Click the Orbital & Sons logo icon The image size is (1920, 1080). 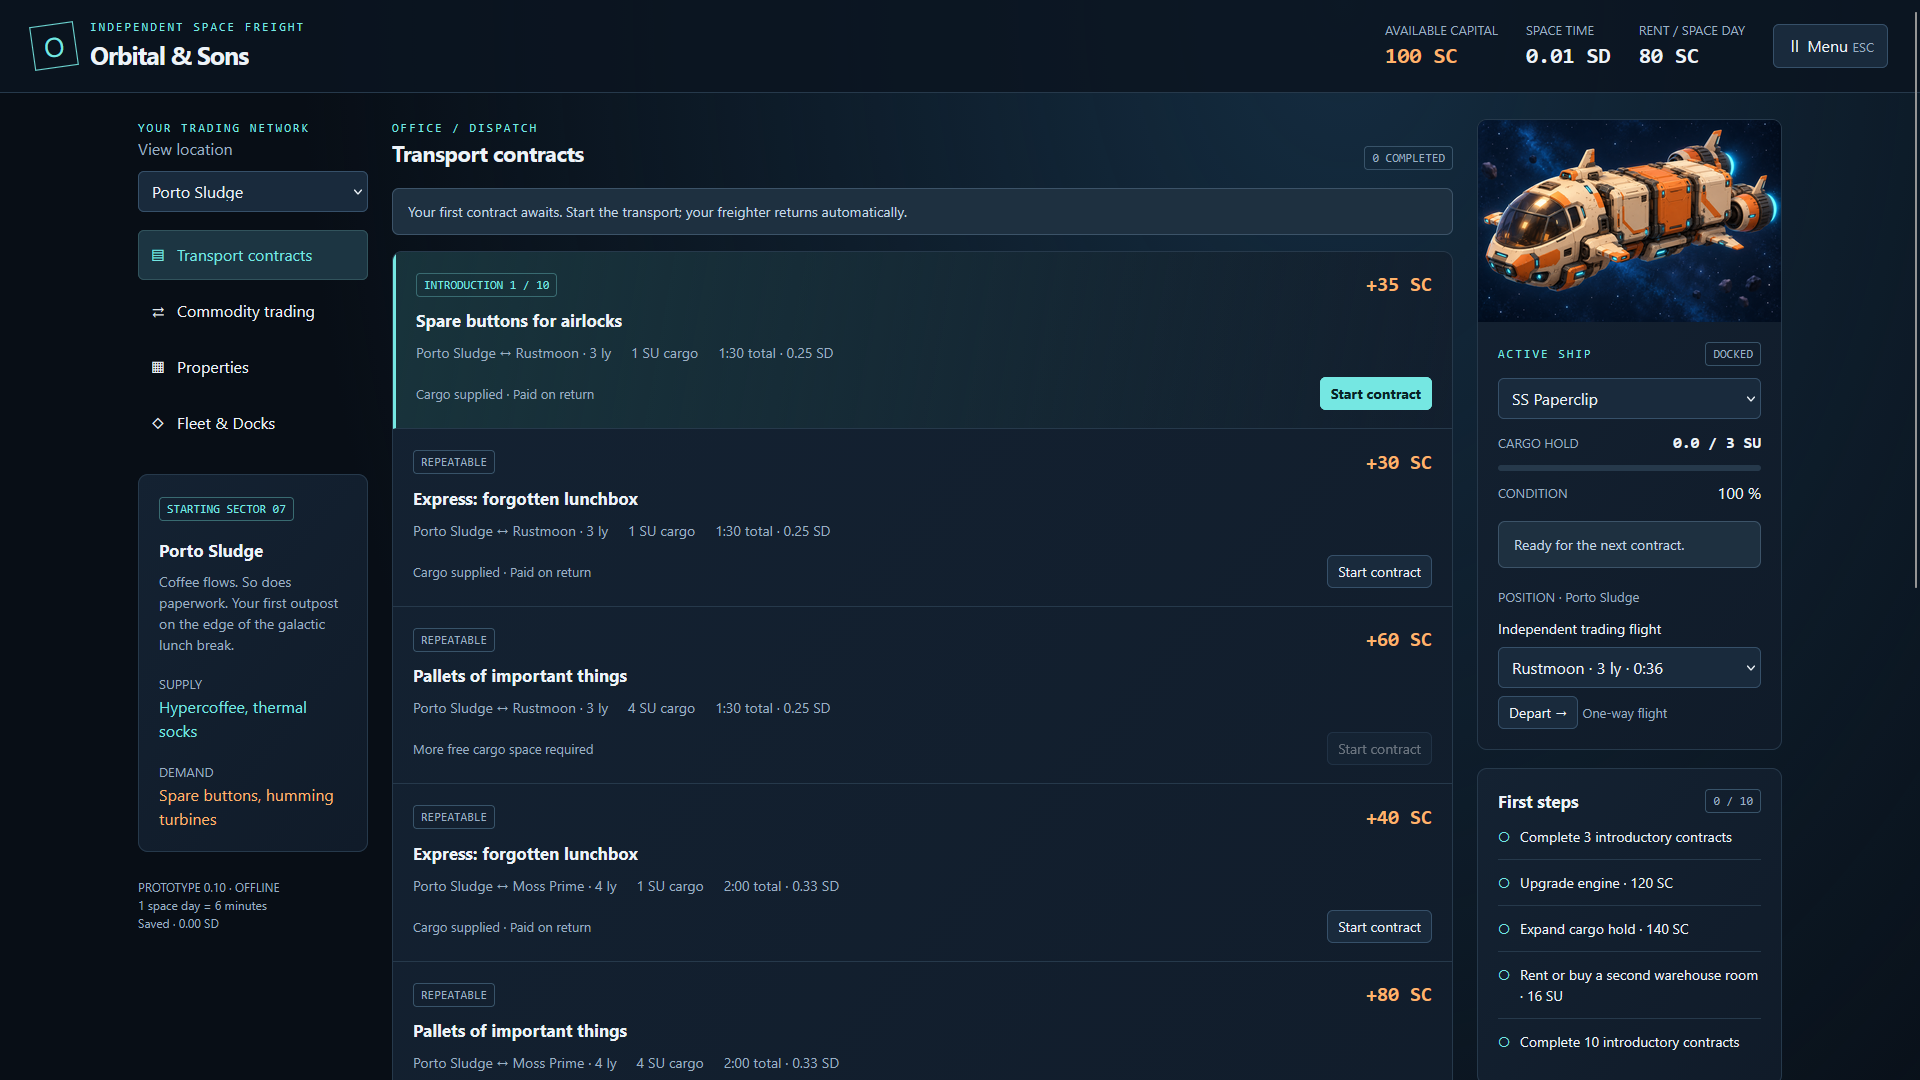click(x=54, y=46)
